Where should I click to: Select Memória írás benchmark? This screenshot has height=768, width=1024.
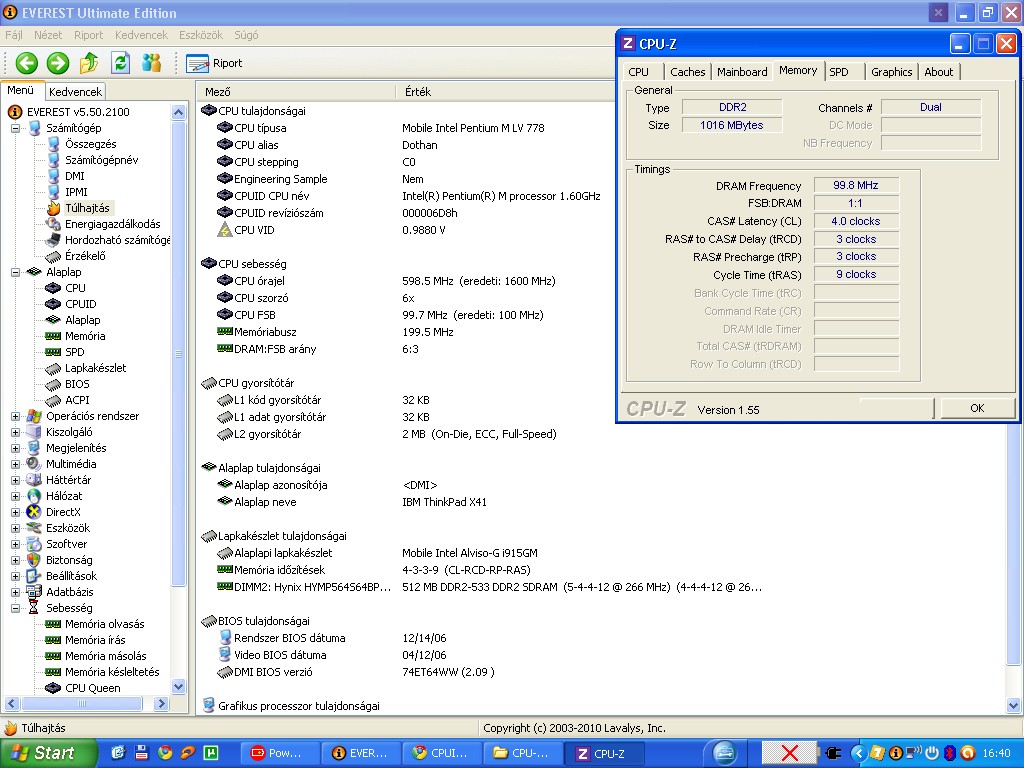pos(95,640)
